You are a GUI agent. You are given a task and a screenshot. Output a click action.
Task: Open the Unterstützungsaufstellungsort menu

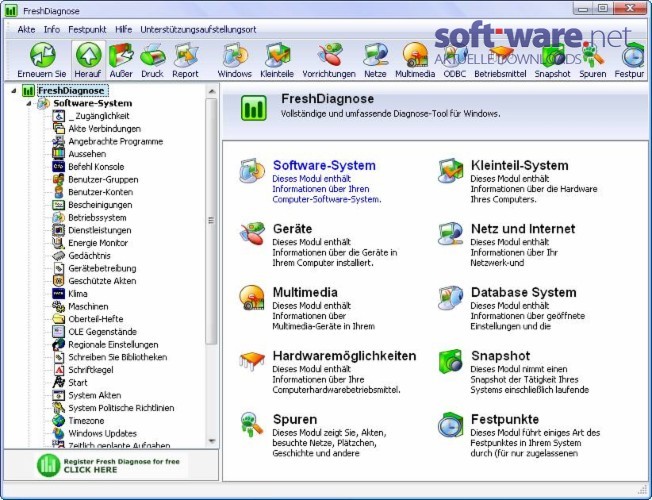click(198, 30)
